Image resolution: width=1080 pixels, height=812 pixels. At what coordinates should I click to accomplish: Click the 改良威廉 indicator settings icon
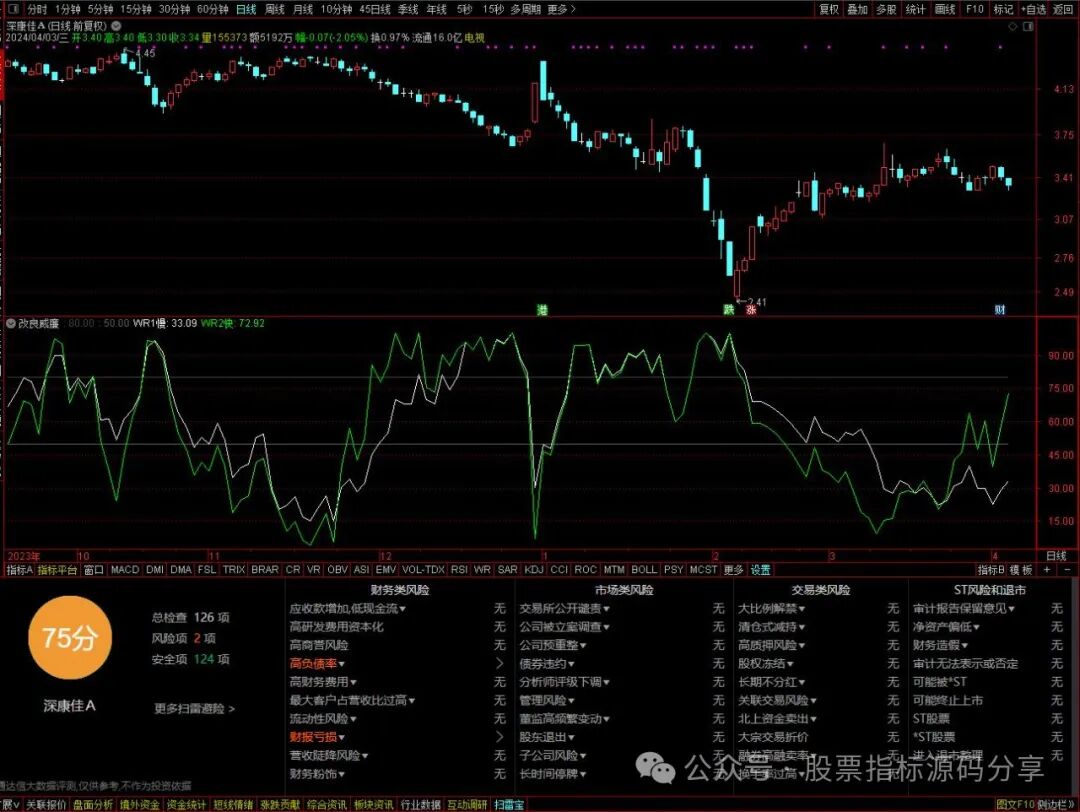click(11, 323)
